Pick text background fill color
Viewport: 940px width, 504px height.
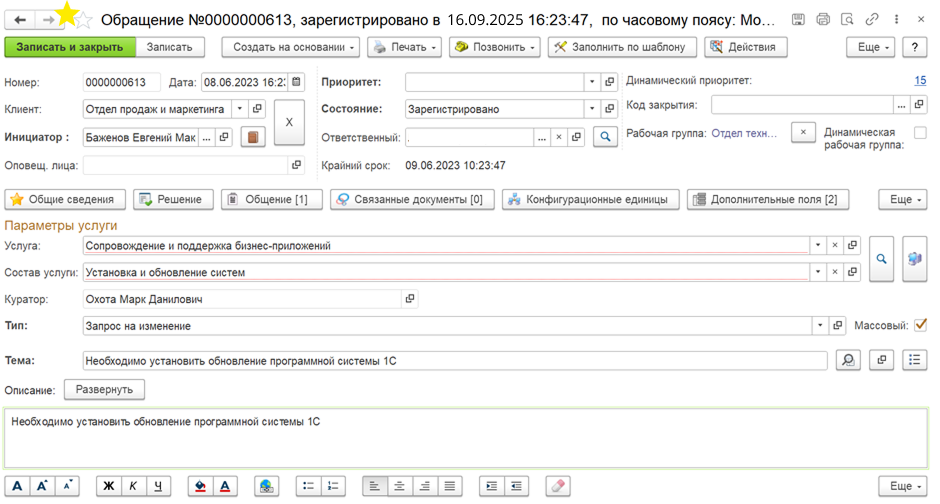tap(200, 486)
